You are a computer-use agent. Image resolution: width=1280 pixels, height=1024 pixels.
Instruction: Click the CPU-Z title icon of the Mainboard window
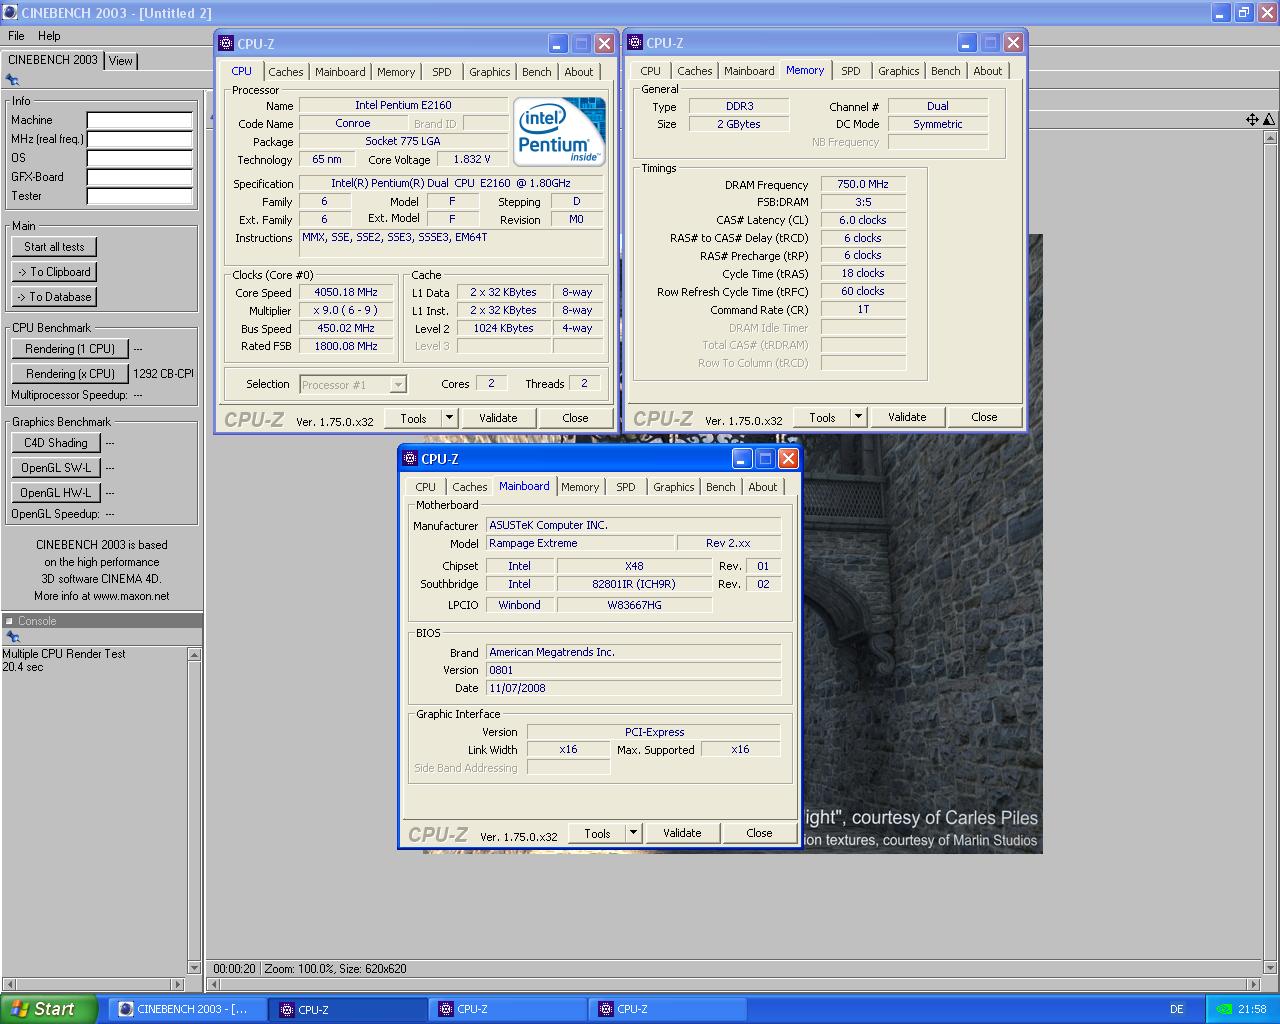(x=409, y=459)
